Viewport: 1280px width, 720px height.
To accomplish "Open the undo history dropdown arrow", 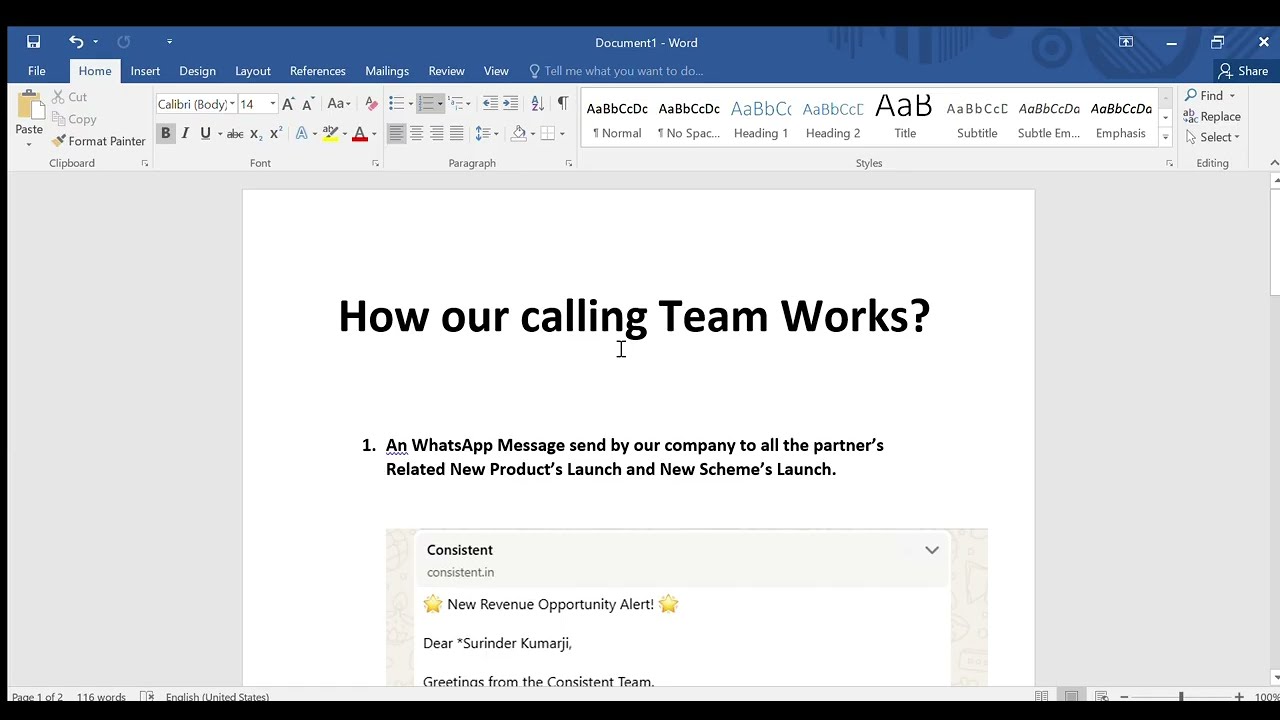I will [95, 42].
